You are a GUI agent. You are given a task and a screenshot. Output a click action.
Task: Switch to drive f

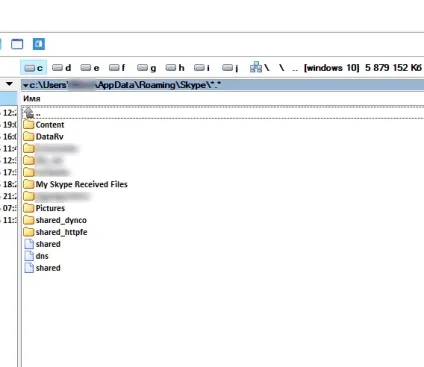pos(117,68)
